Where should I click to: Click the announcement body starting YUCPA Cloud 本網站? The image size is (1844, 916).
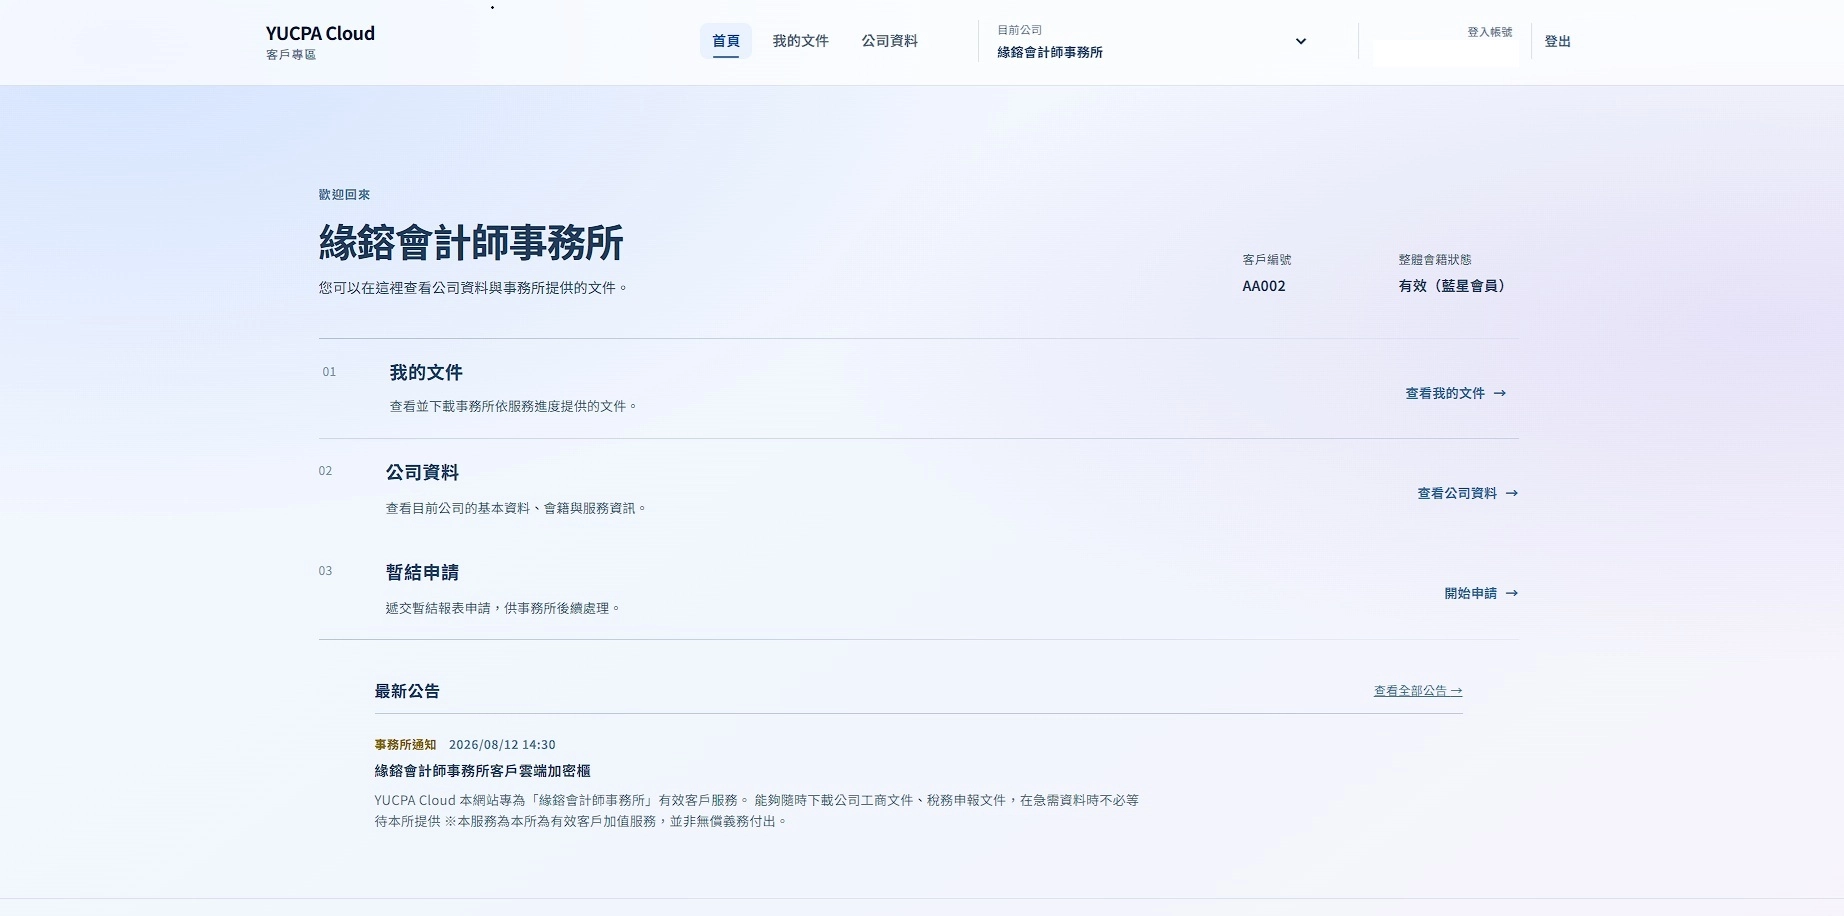pyautogui.click(x=757, y=811)
